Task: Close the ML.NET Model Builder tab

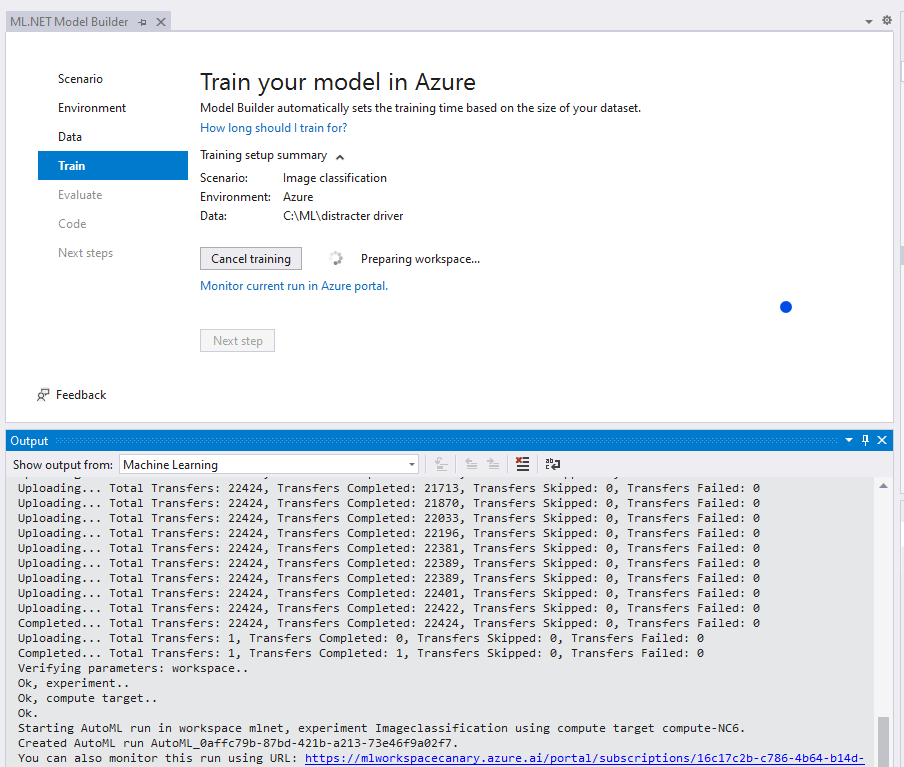Action: pyautogui.click(x=160, y=22)
